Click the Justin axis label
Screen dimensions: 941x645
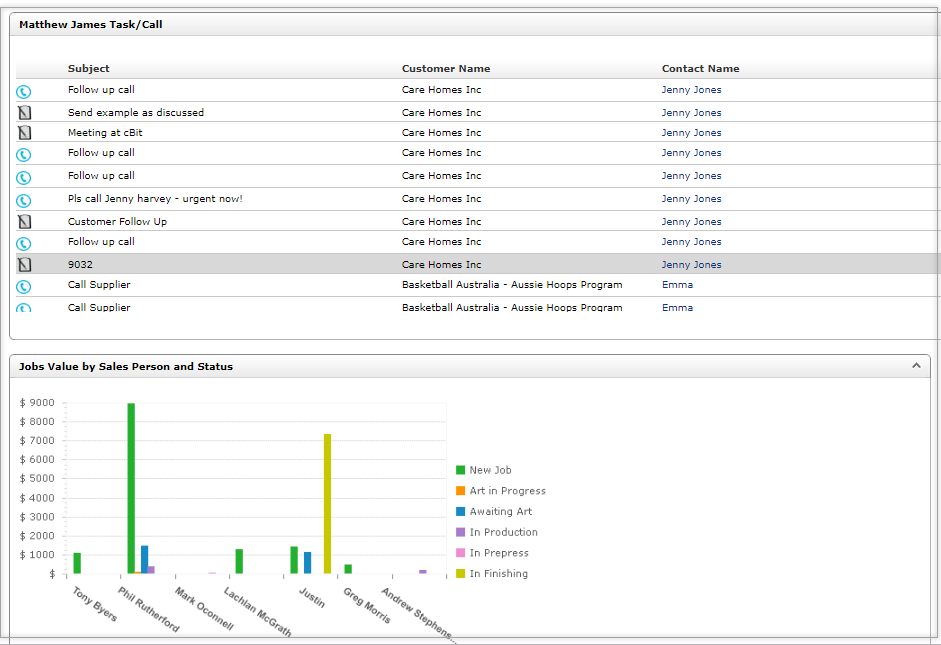tap(312, 597)
